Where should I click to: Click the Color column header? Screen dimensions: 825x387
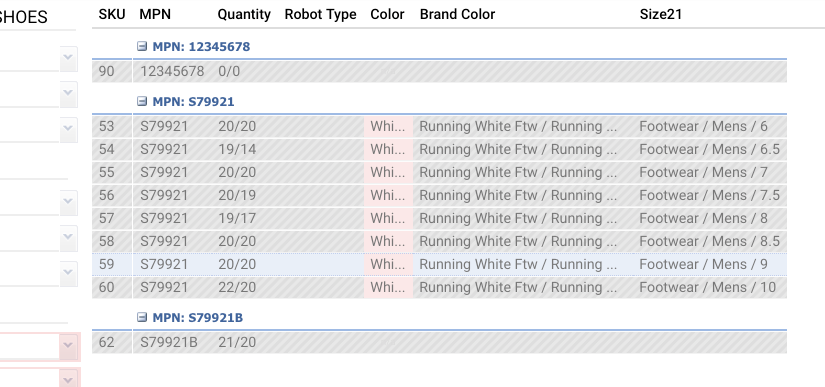coord(387,14)
